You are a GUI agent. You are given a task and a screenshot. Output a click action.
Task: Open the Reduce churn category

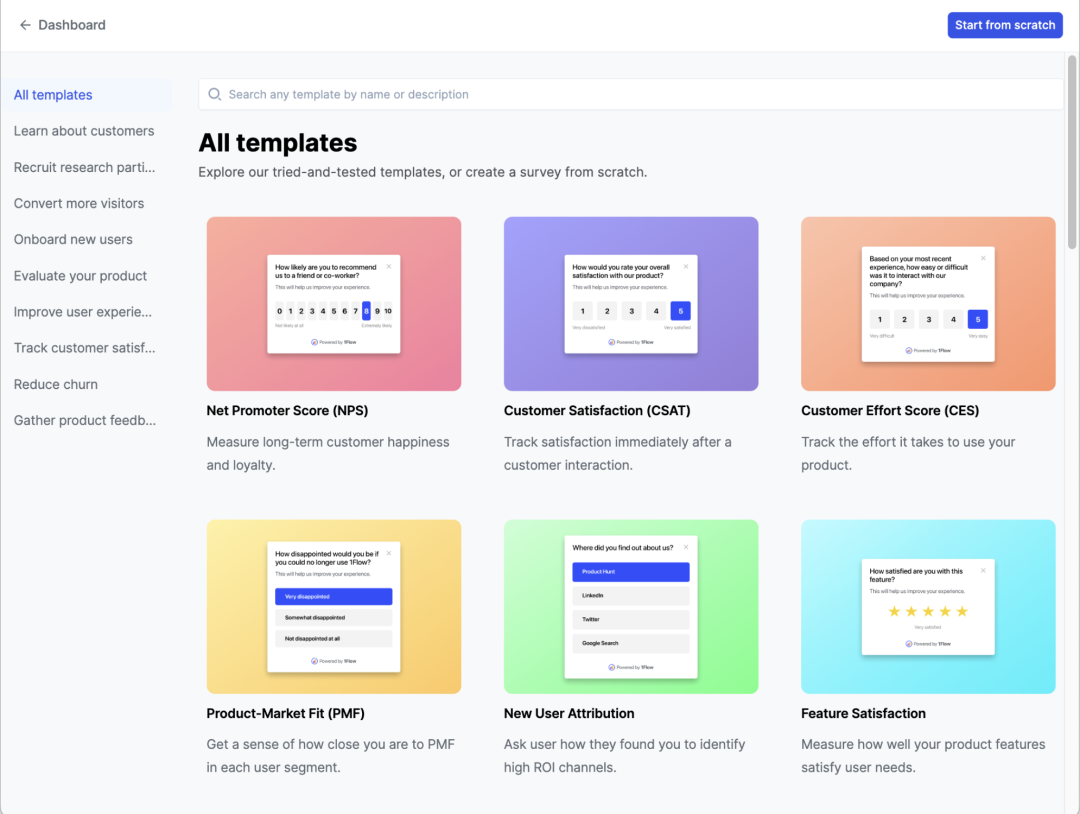56,384
